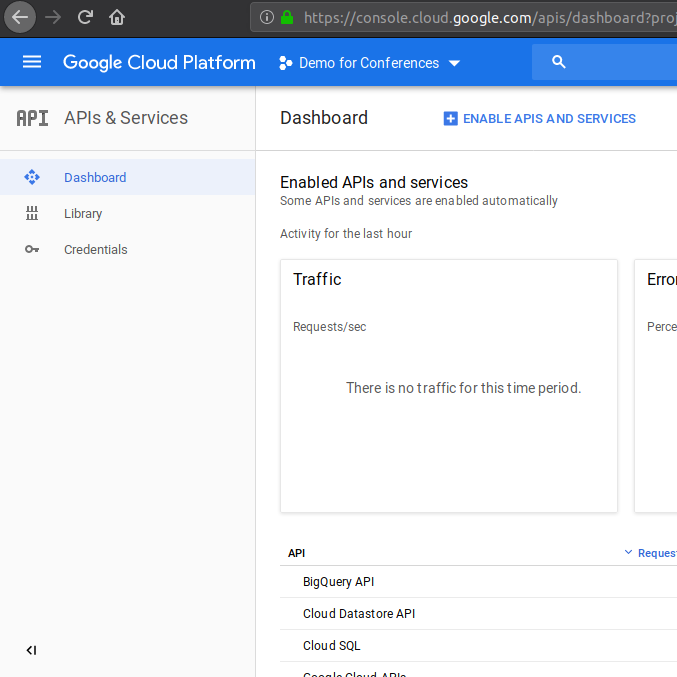Image resolution: width=677 pixels, height=677 pixels.
Task: Reload the page with the refresh icon
Action: 85,17
